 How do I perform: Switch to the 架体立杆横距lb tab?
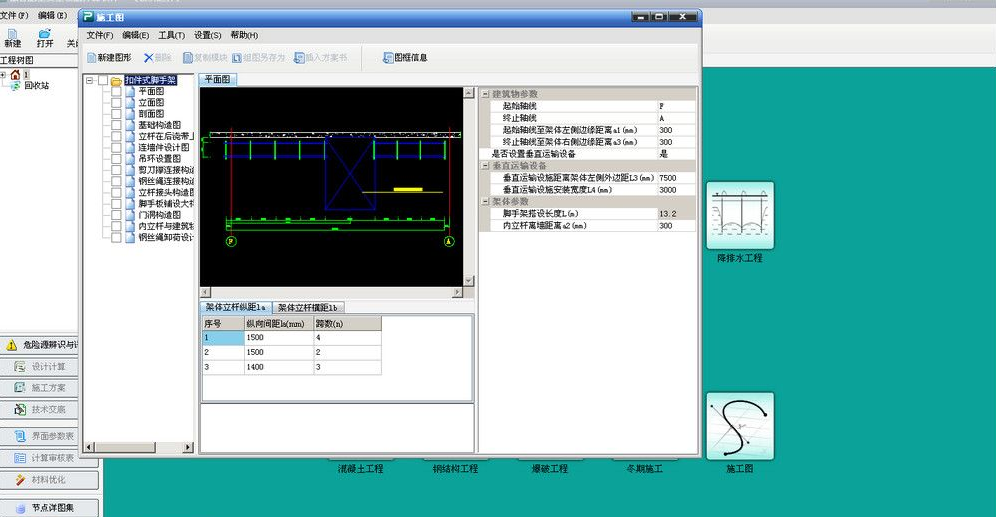click(x=307, y=307)
